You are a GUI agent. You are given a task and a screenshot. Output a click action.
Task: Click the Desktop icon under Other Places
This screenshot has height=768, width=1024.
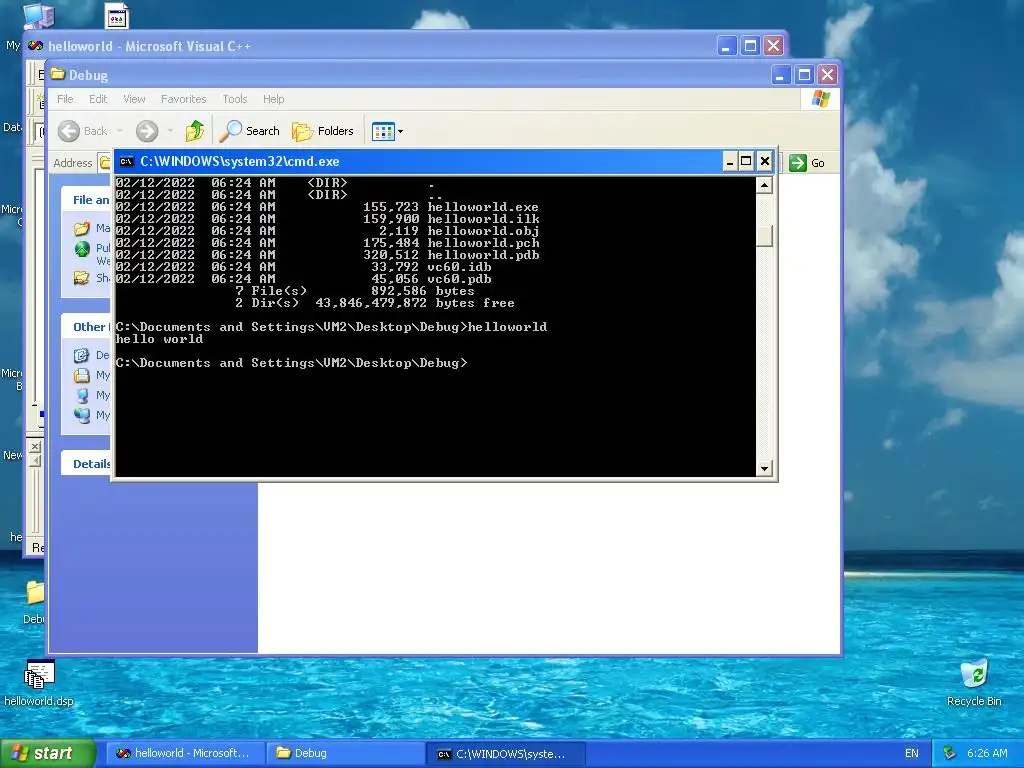click(x=82, y=355)
